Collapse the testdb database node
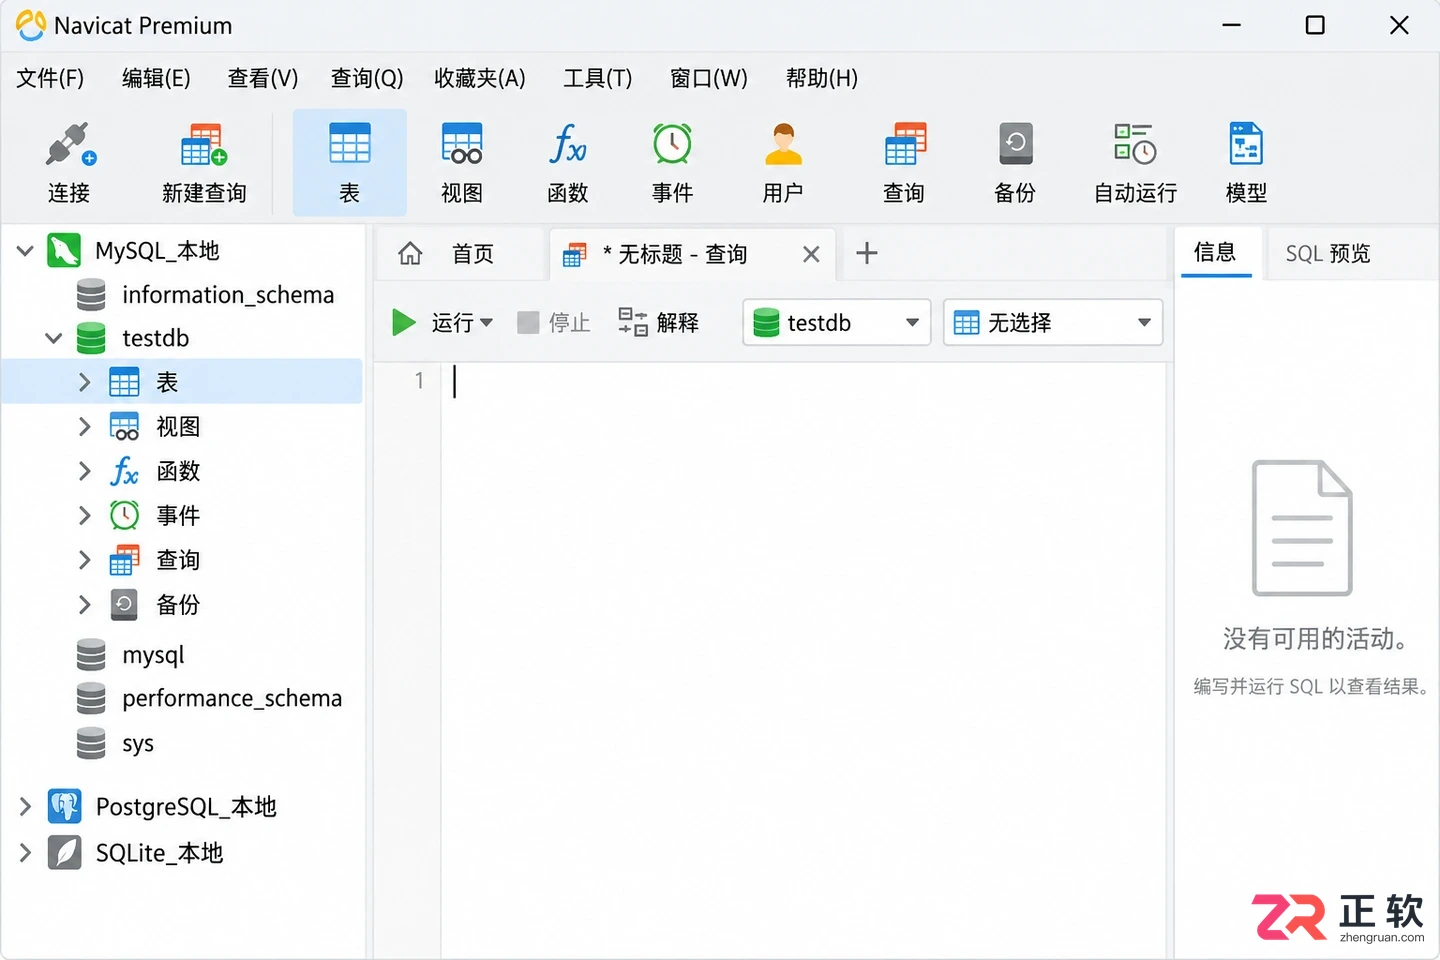The width and height of the screenshot is (1440, 960). (53, 338)
